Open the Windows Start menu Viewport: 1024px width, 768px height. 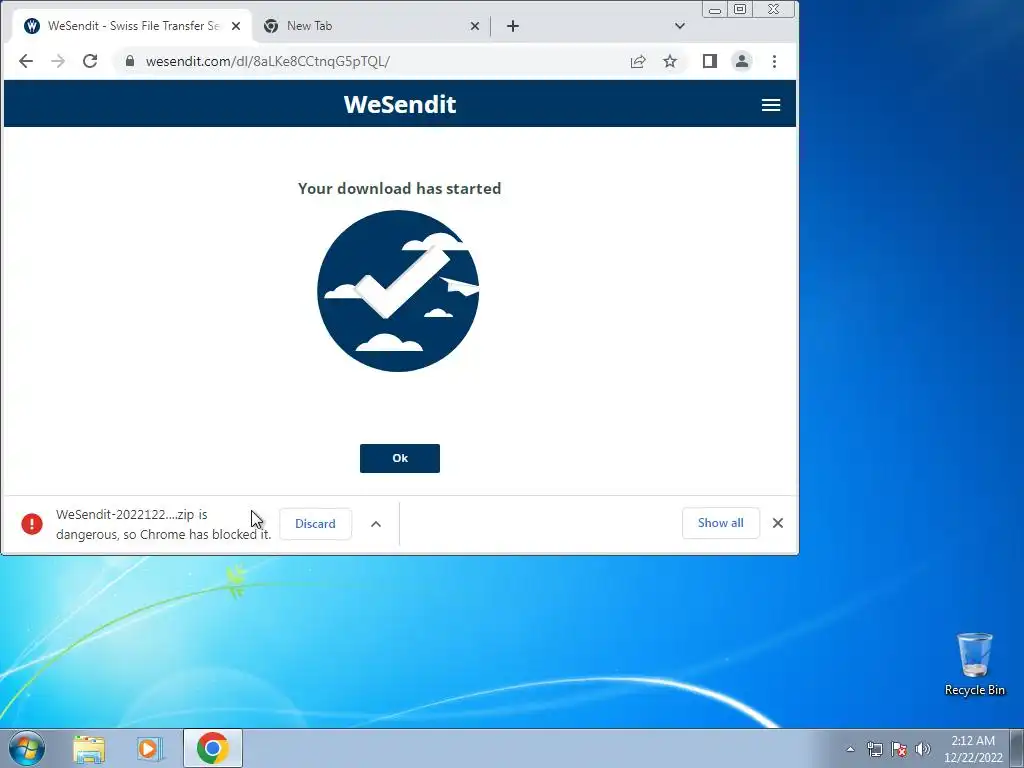[x=27, y=748]
